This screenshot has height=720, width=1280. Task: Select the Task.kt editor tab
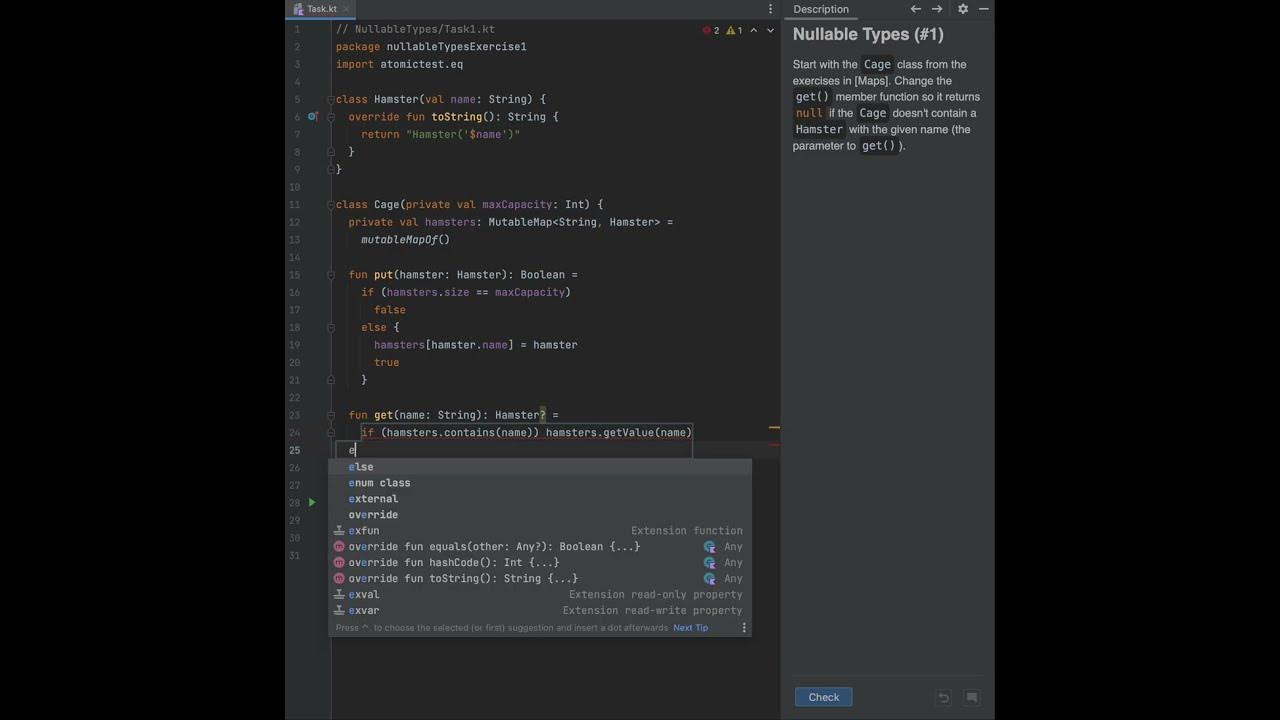[x=321, y=9]
